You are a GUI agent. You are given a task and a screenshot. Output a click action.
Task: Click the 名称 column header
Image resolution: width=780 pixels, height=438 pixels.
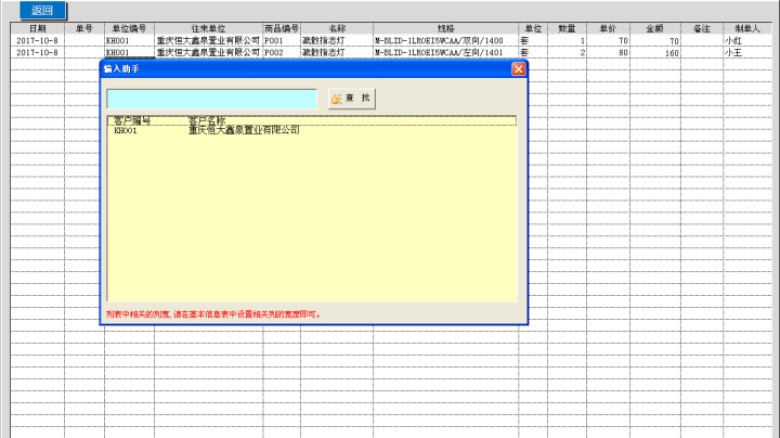point(337,28)
